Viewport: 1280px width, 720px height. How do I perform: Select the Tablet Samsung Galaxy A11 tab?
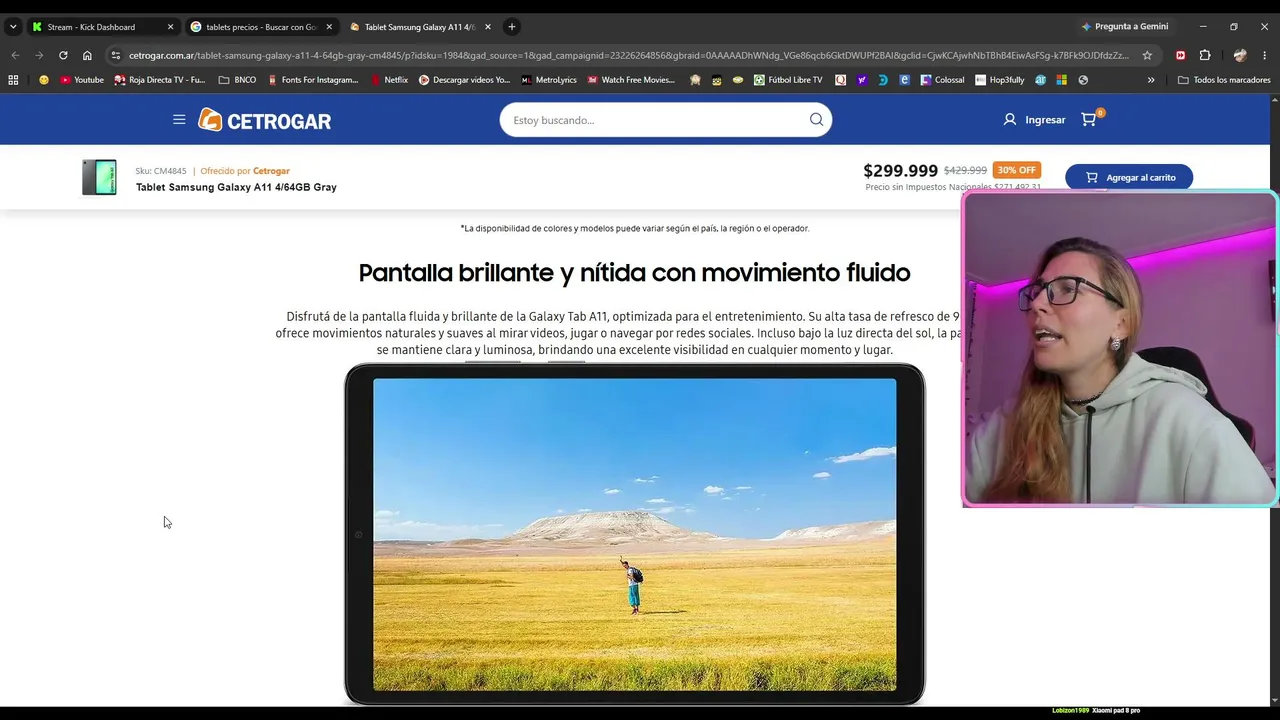(x=419, y=27)
